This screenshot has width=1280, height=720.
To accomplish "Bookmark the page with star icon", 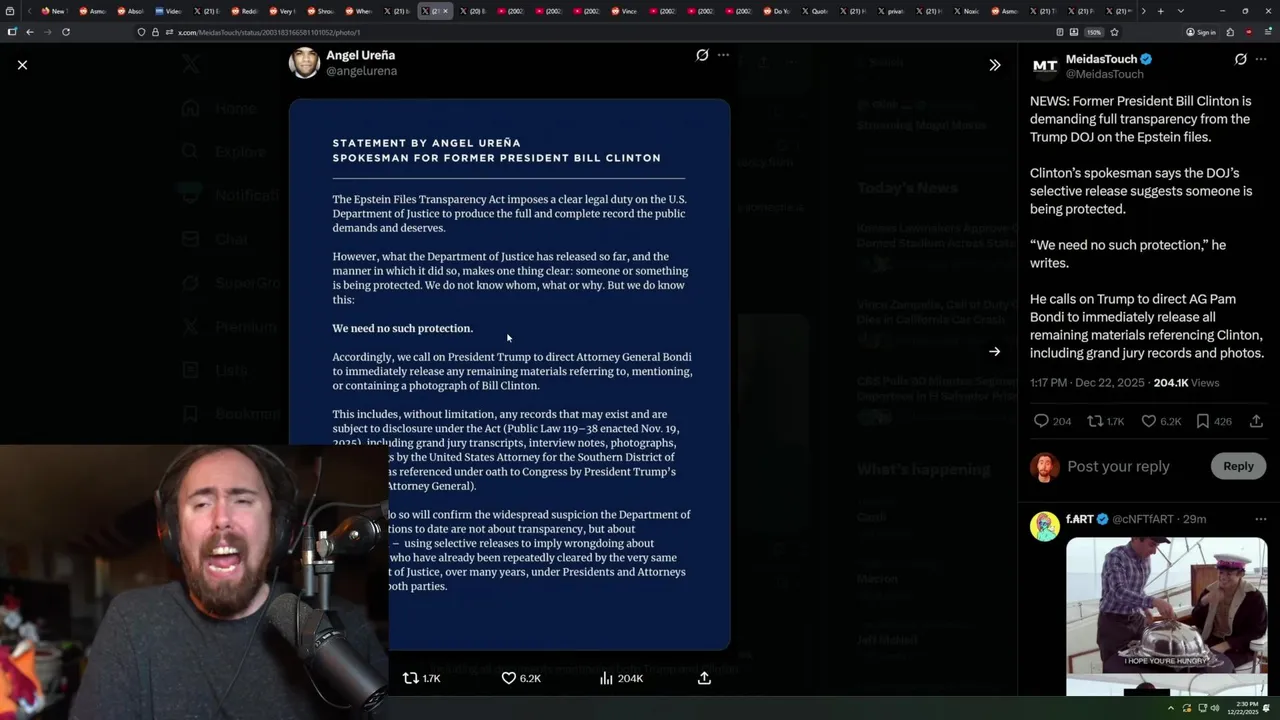I will point(1114,32).
